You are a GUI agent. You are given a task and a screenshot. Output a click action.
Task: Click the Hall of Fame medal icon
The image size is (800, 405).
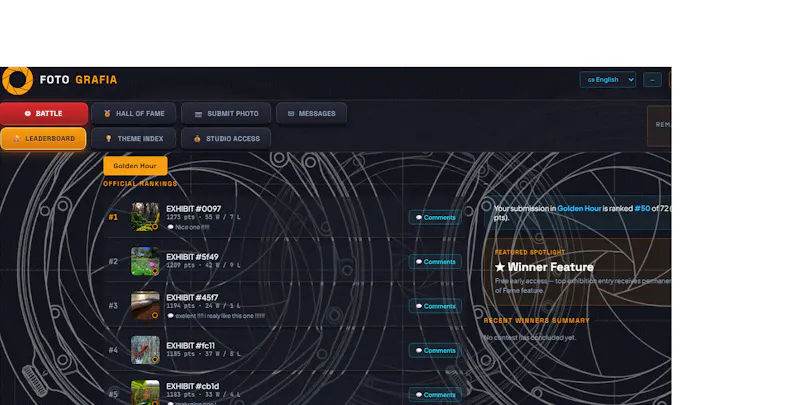tap(107, 114)
